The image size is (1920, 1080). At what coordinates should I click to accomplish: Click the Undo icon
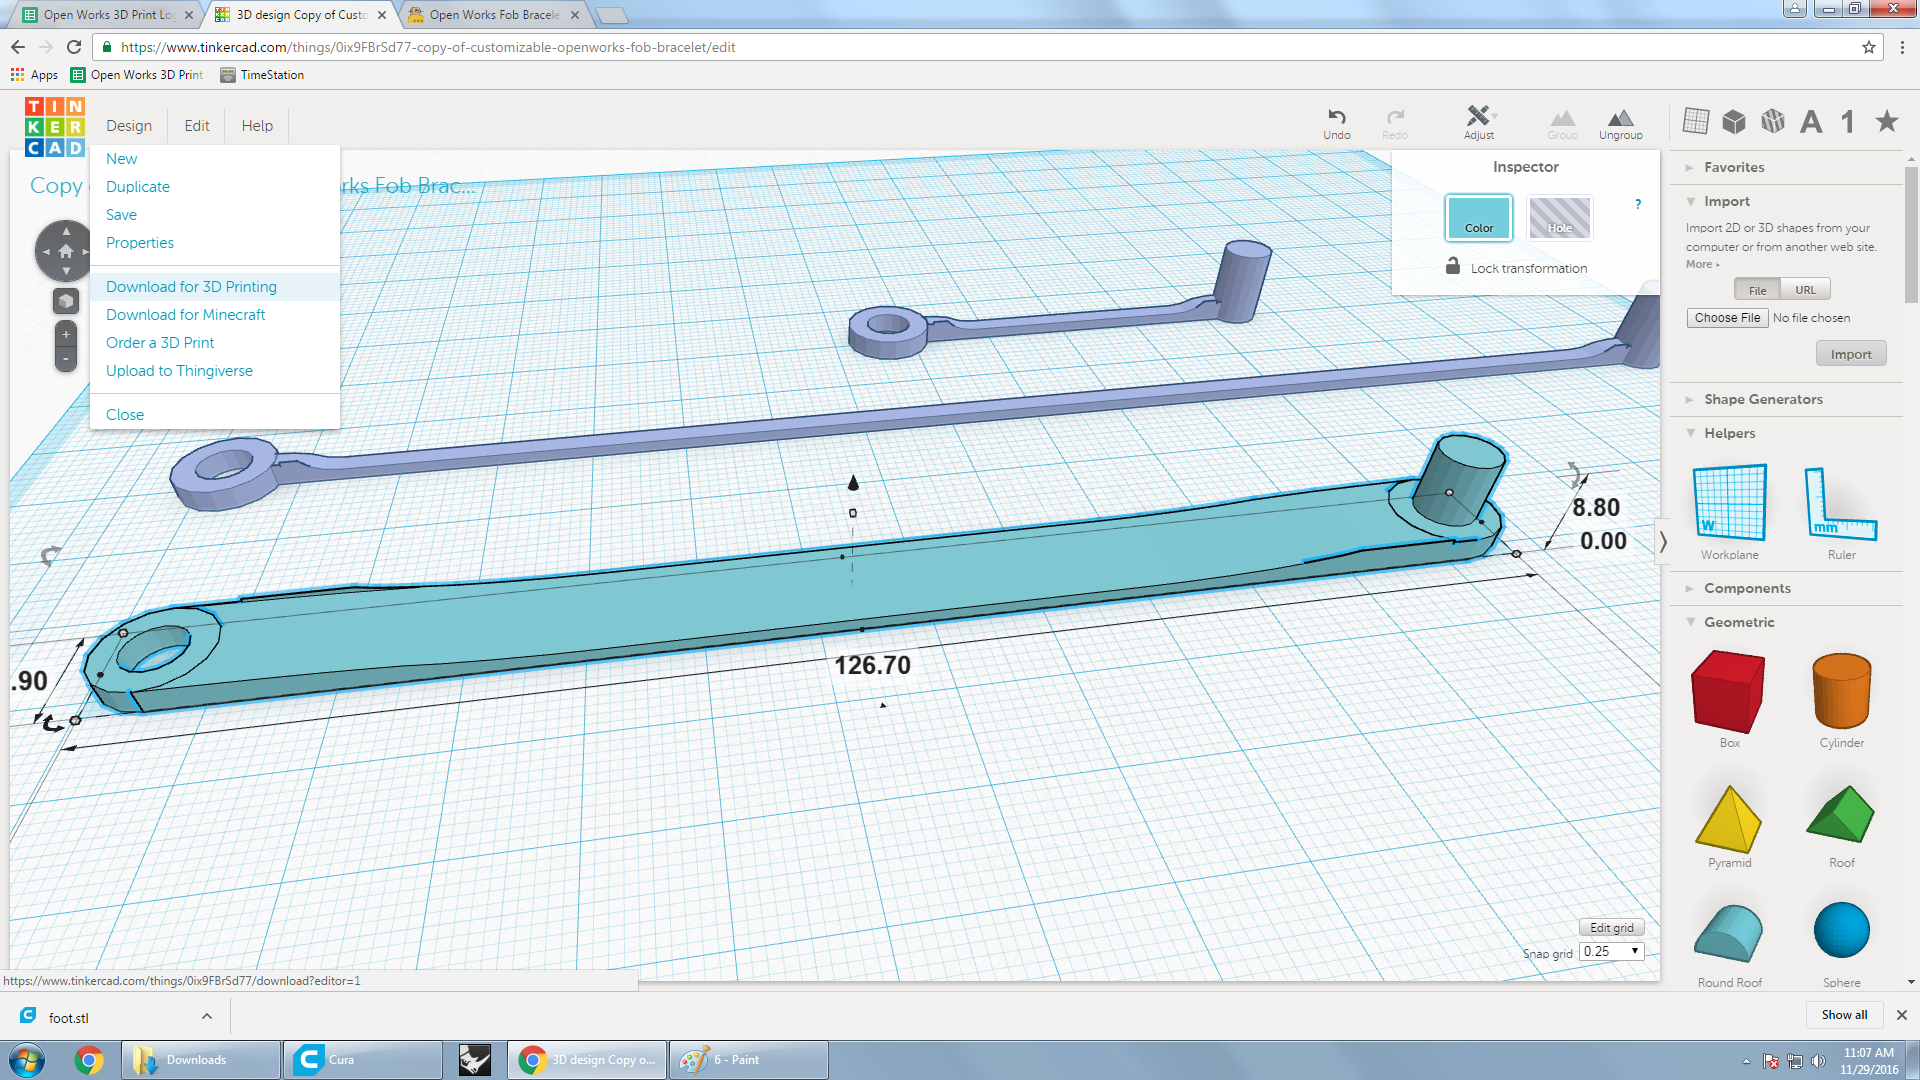point(1337,123)
